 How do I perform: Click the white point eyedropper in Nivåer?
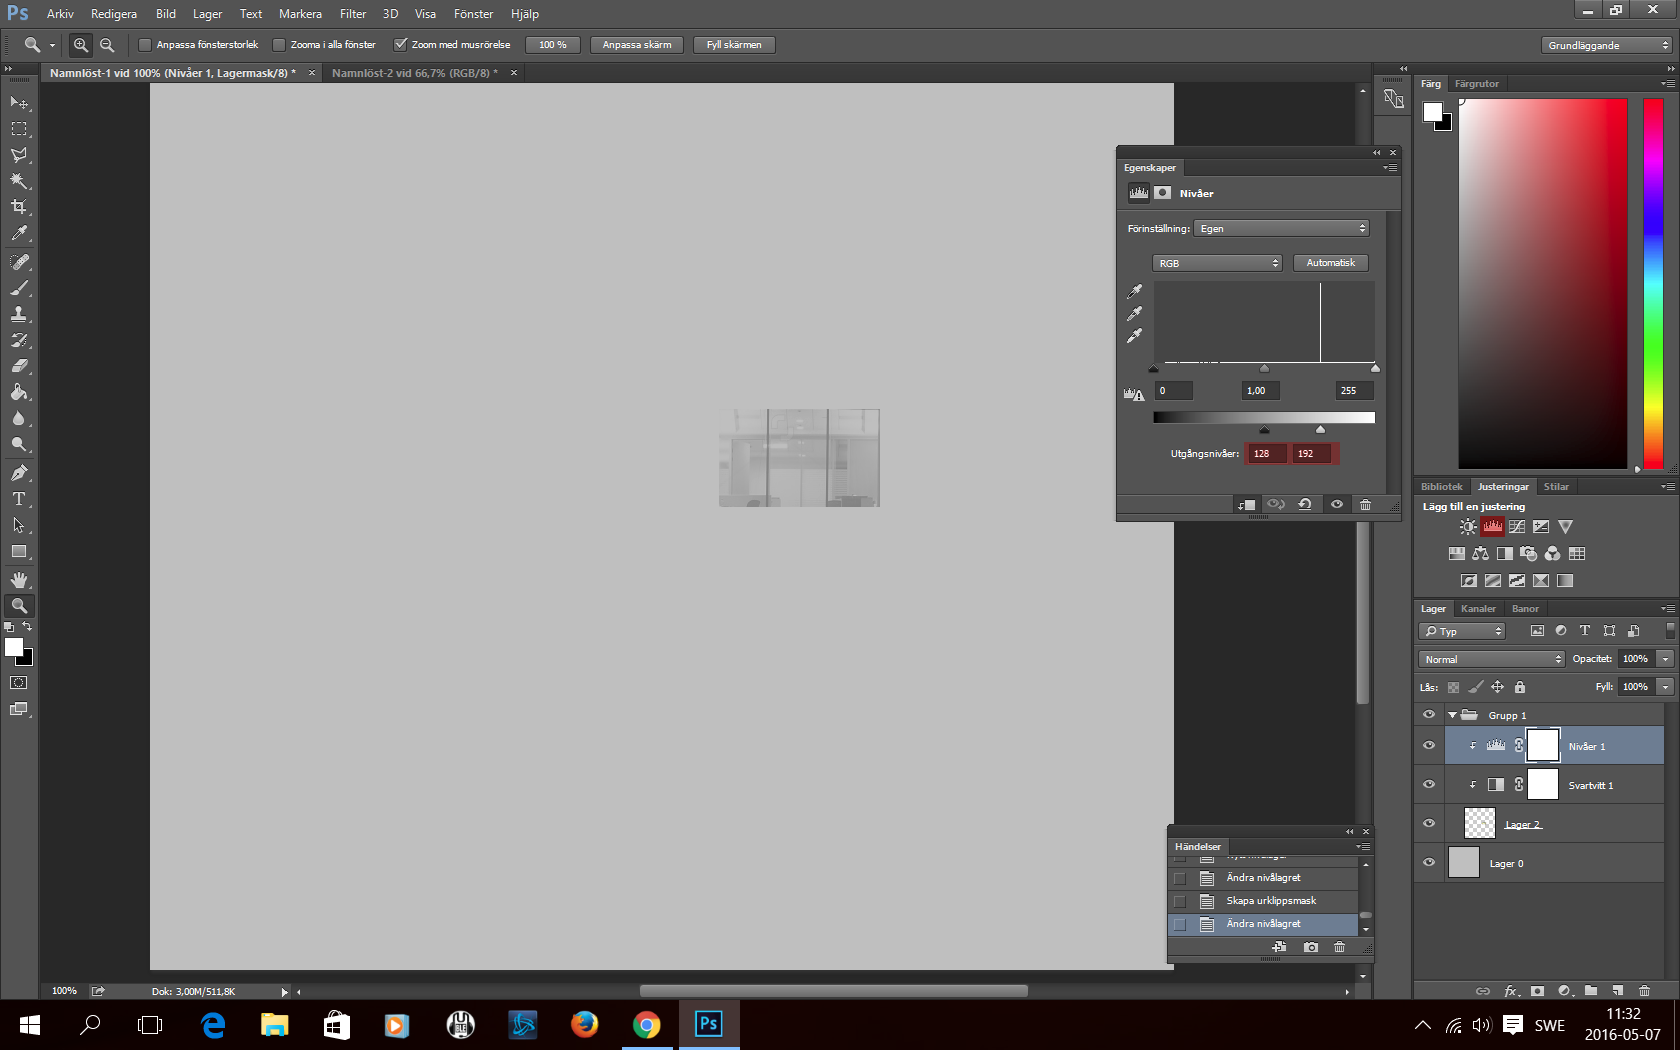click(1134, 336)
